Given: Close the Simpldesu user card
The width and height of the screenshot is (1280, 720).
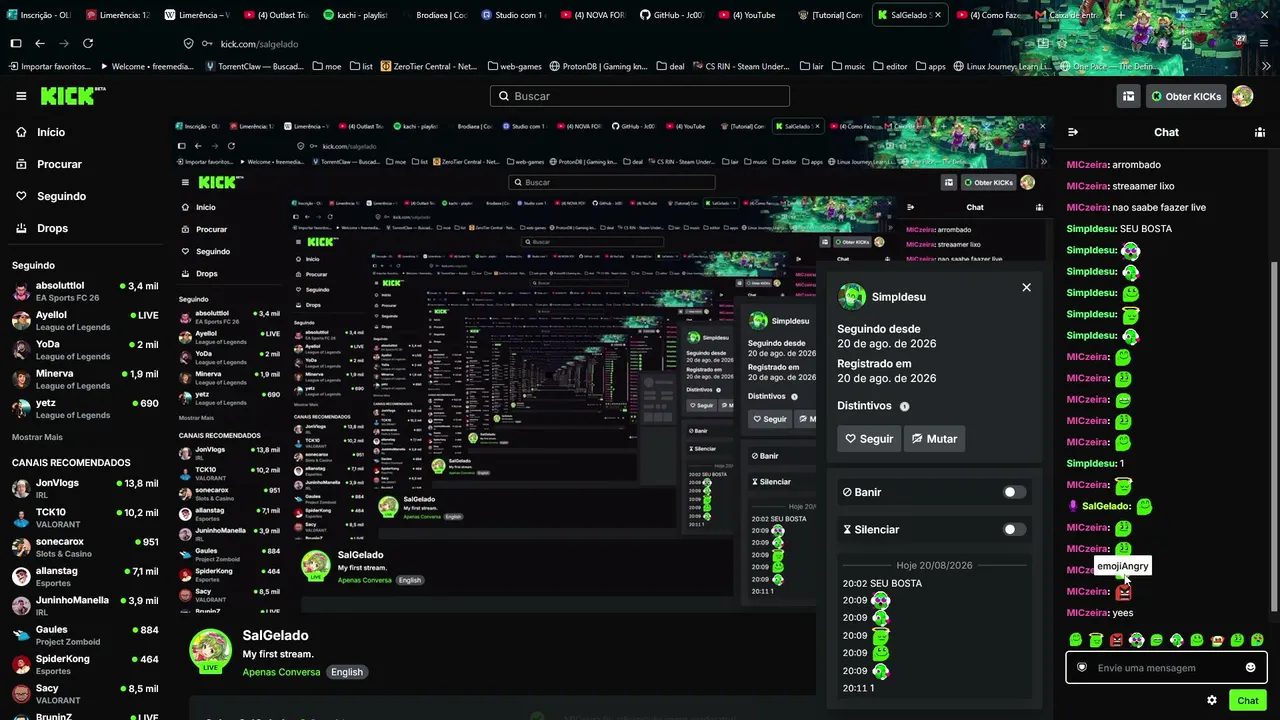Looking at the screenshot, I should tap(1026, 287).
